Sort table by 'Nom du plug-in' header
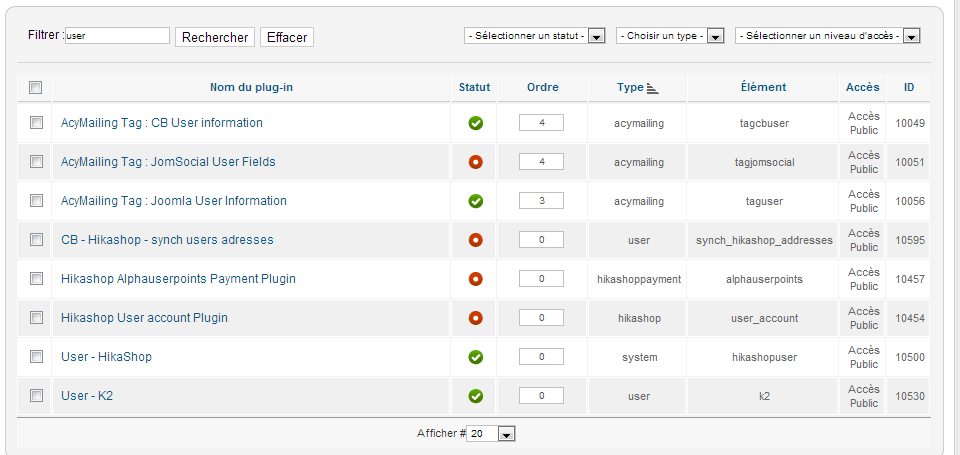The width and height of the screenshot is (960, 455). (251, 87)
